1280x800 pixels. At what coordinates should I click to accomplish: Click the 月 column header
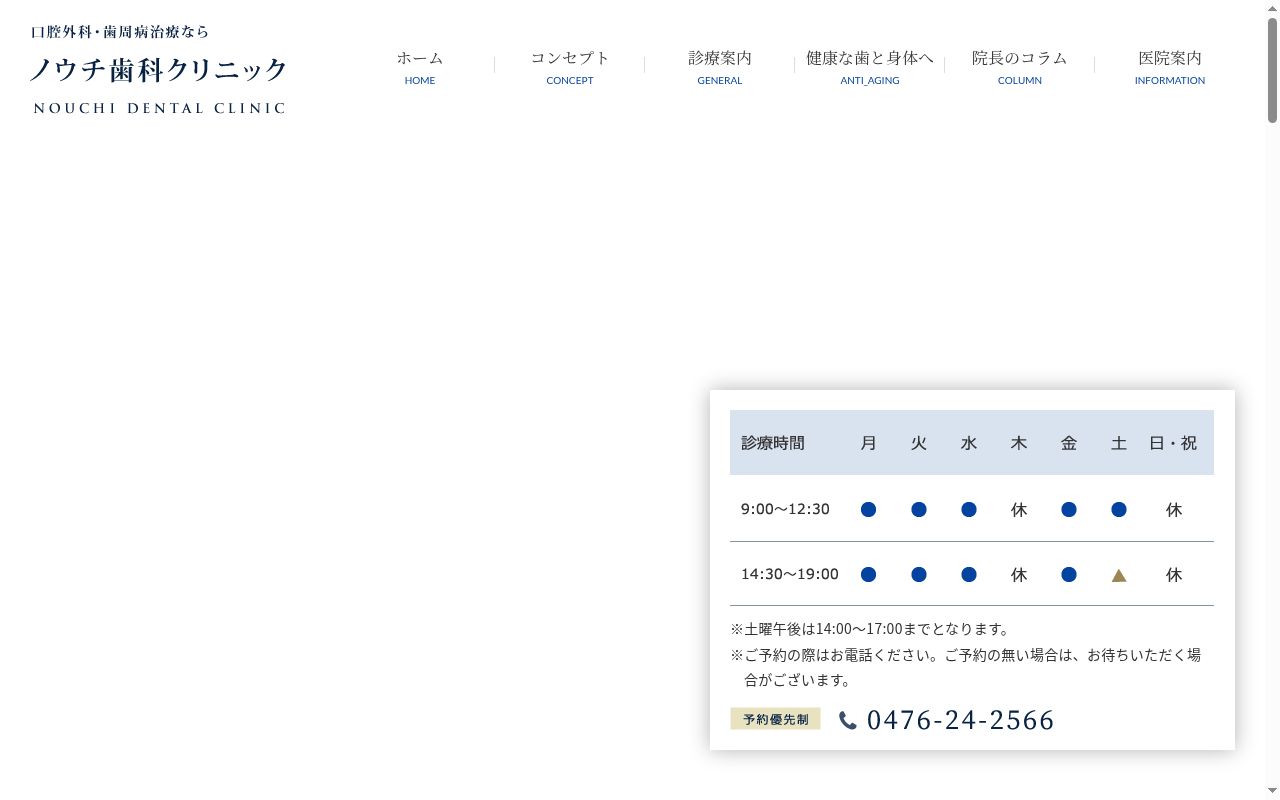pos(868,443)
